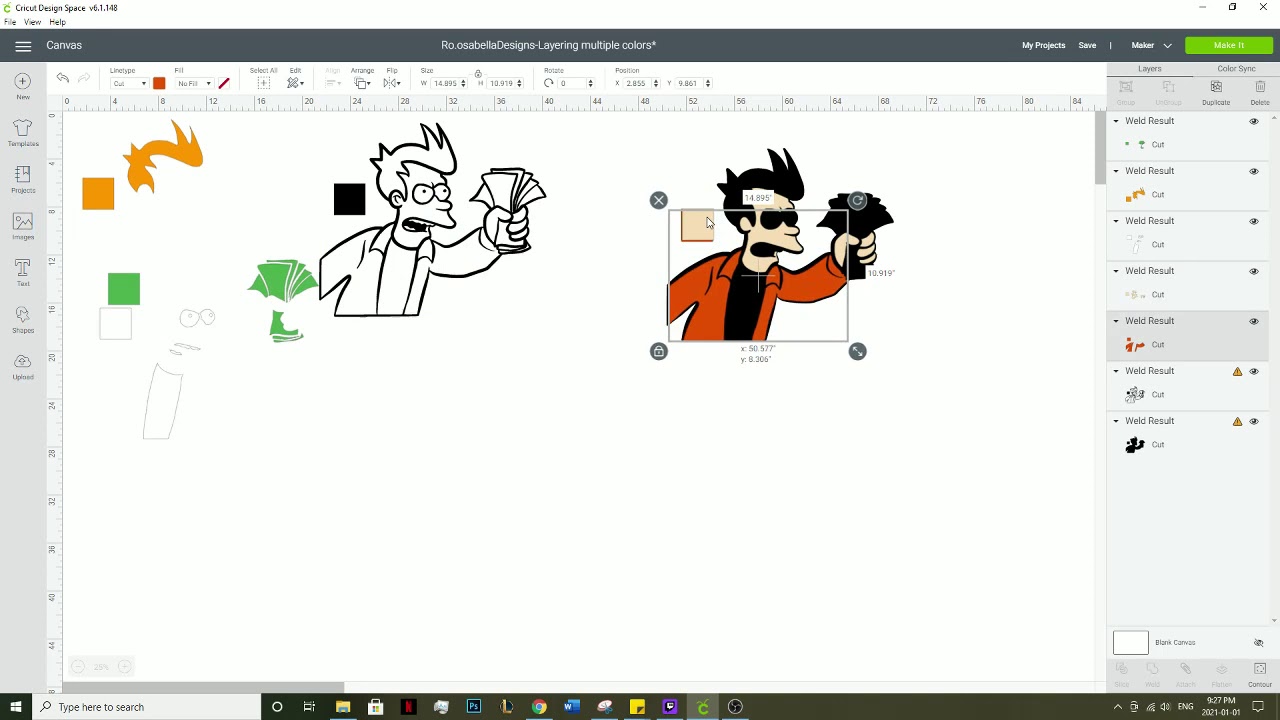The width and height of the screenshot is (1280, 720).
Task: Hide the white Weld Result layer
Action: 1254,221
